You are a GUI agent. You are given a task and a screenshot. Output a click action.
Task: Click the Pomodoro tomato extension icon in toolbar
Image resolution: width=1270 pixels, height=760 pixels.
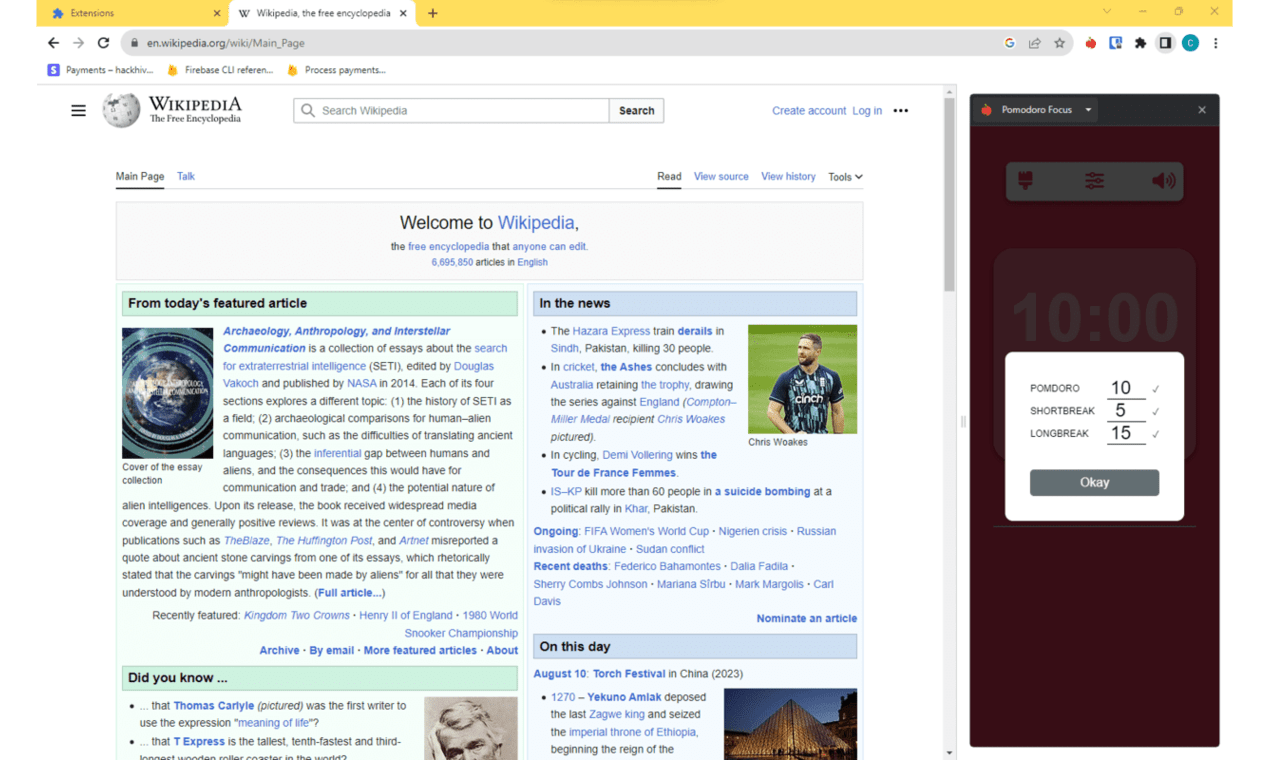pyautogui.click(x=1090, y=43)
